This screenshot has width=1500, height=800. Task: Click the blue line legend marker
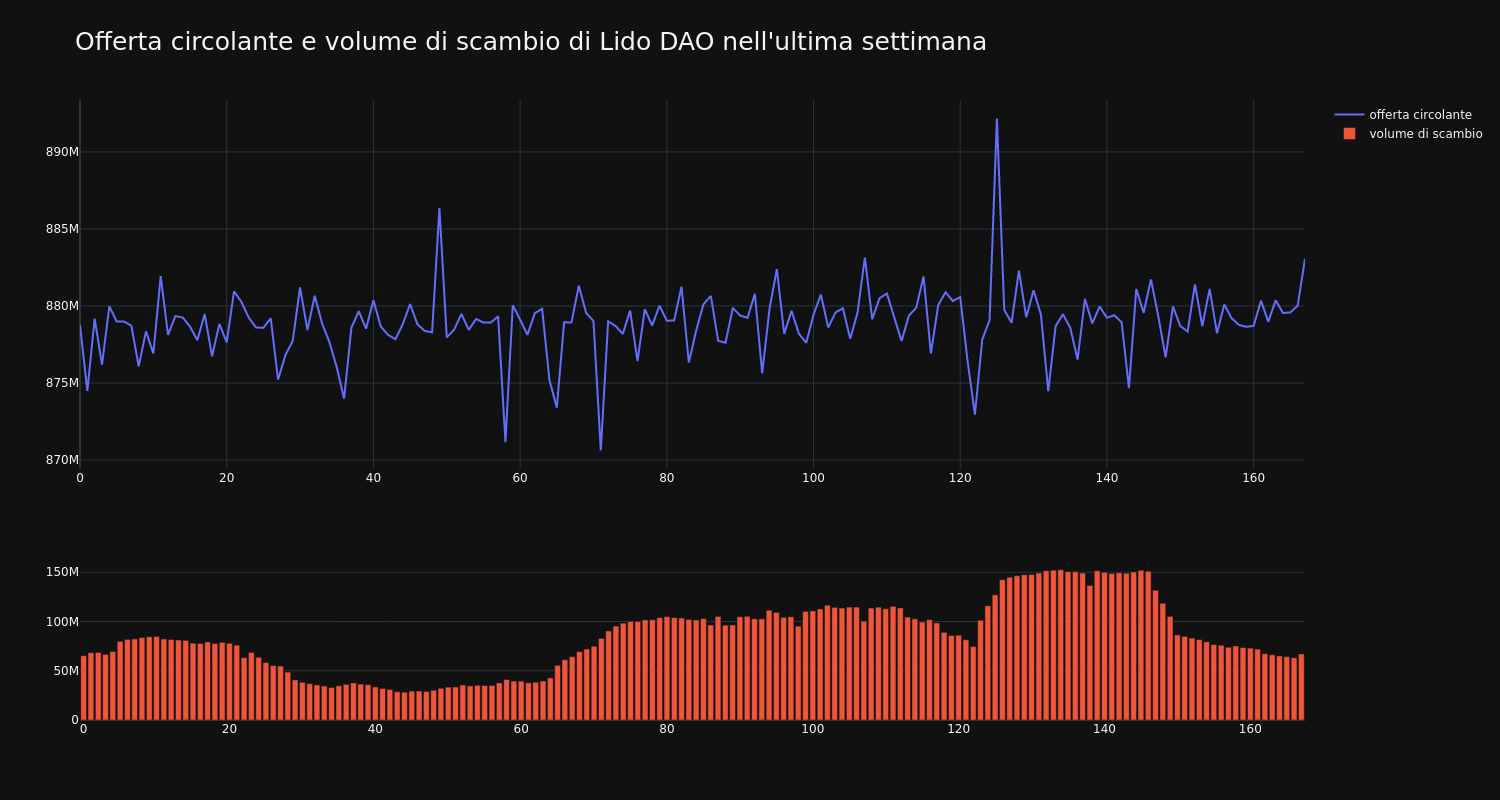[1349, 115]
